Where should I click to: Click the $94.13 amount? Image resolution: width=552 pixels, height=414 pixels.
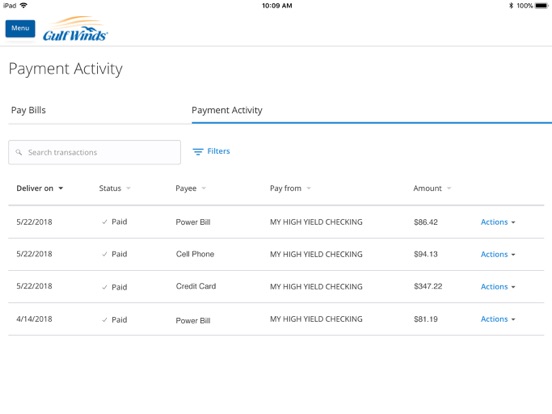click(x=426, y=254)
